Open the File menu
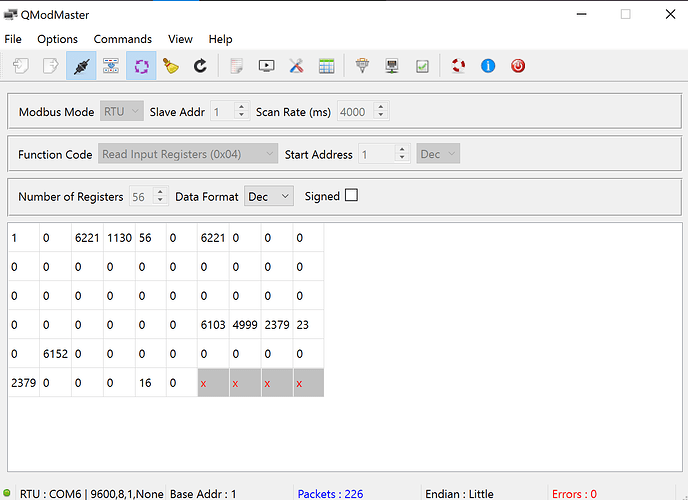Viewport: 688px width, 500px height. 13,39
